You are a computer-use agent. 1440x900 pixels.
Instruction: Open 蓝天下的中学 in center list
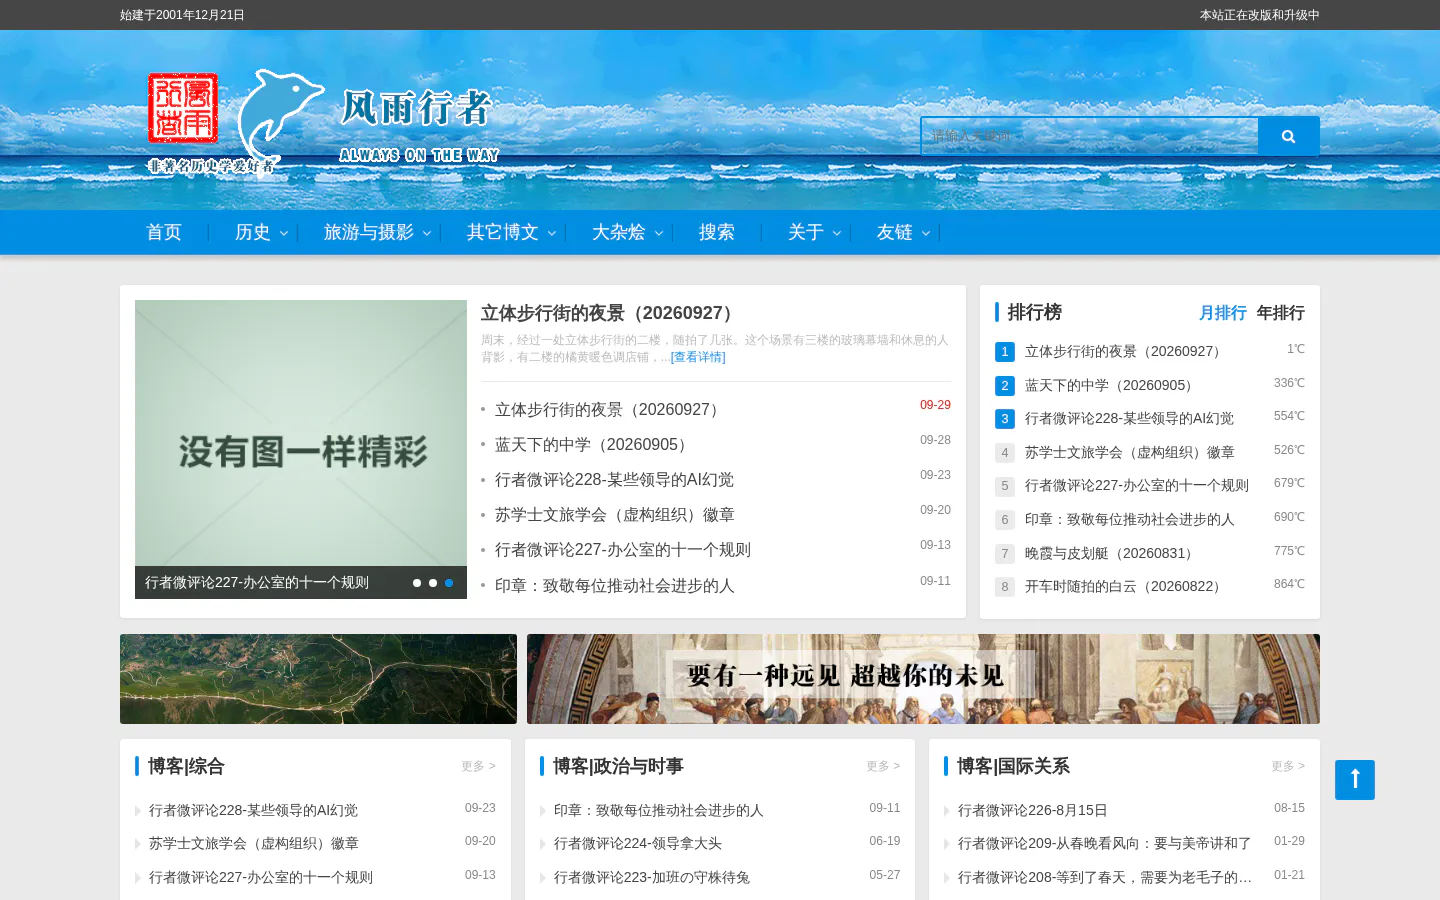(x=592, y=445)
